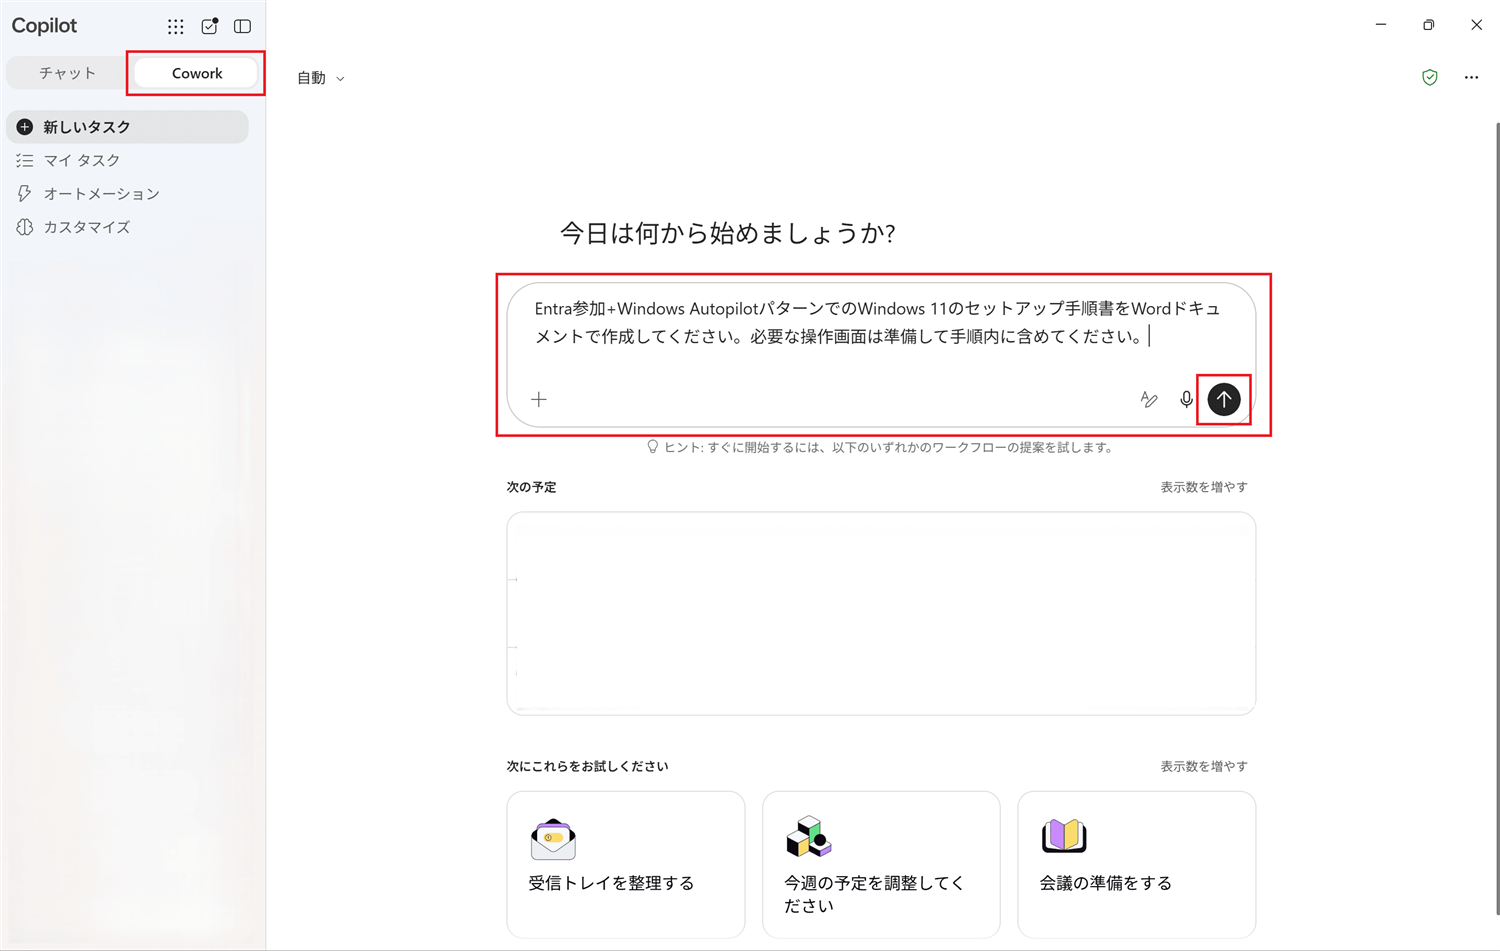Screen dimensions: 1500x951
Task: Minimize the Copilot window
Action: tap(1381, 25)
